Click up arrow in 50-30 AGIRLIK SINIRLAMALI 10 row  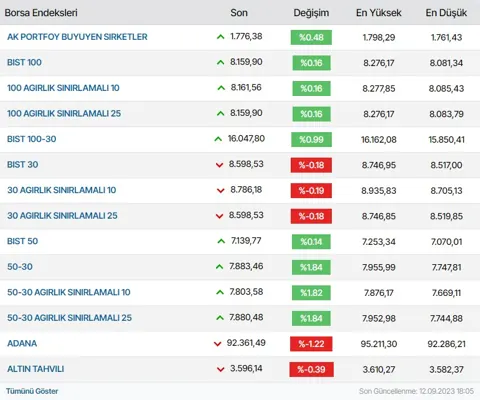(x=220, y=292)
